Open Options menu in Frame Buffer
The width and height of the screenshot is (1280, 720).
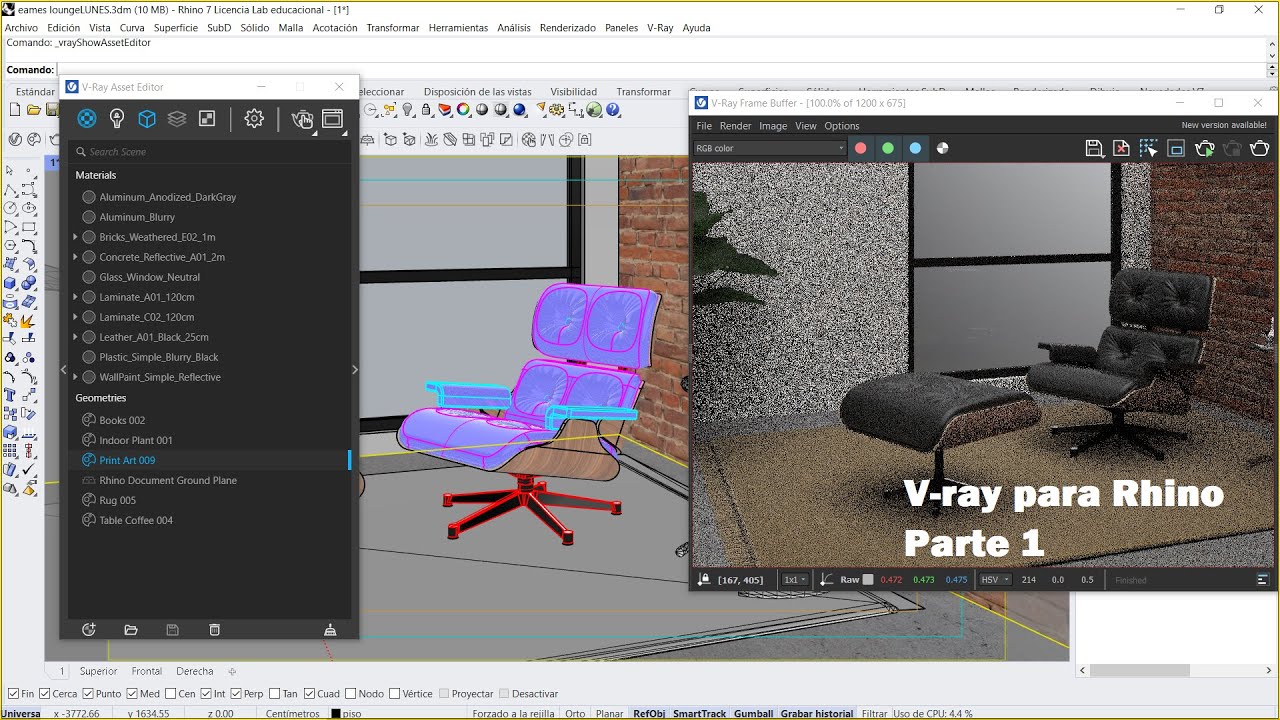pyautogui.click(x=842, y=126)
